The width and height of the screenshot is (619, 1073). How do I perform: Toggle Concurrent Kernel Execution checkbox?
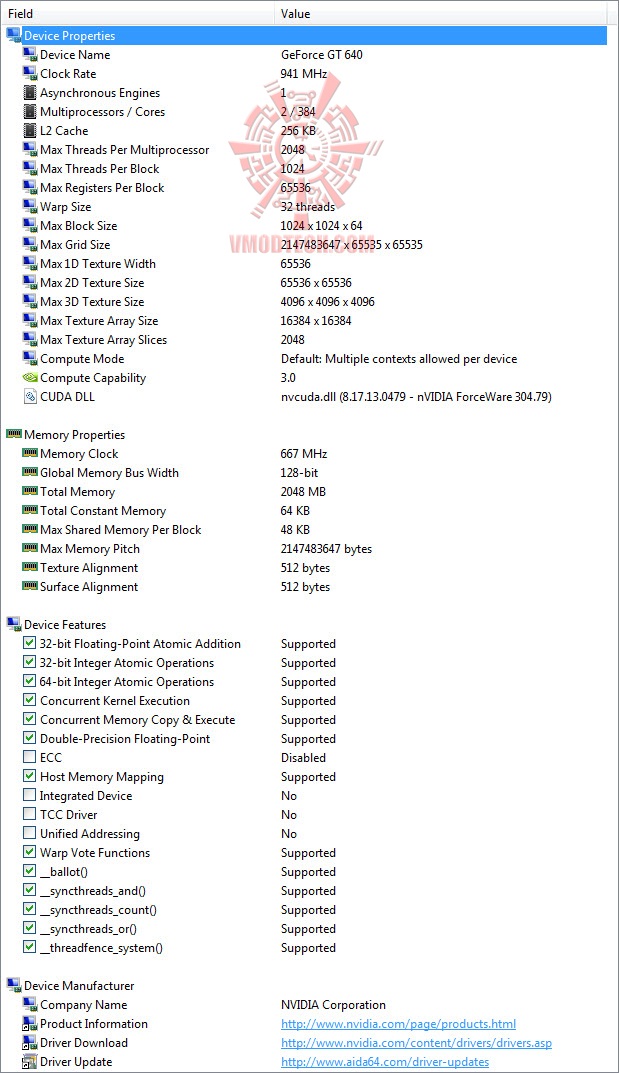coord(29,699)
